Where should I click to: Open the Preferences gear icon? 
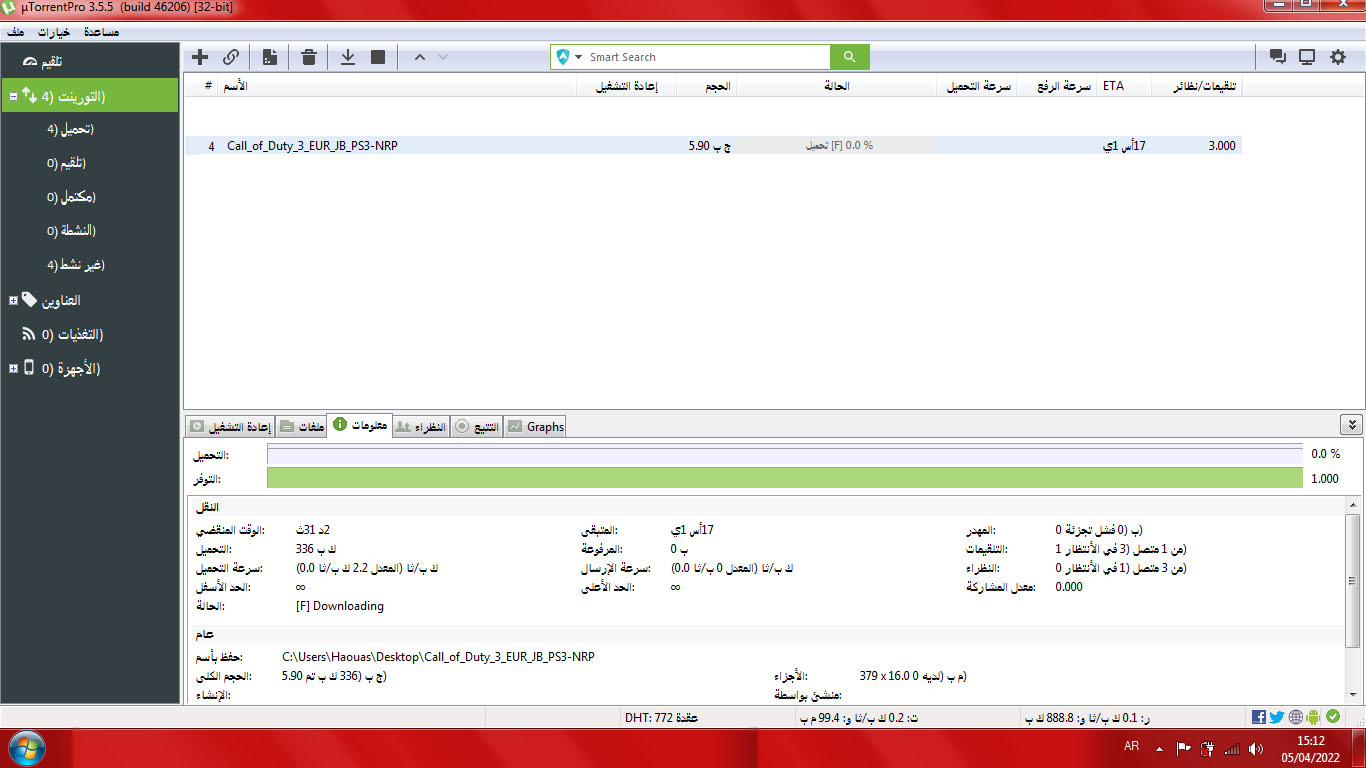[1338, 57]
